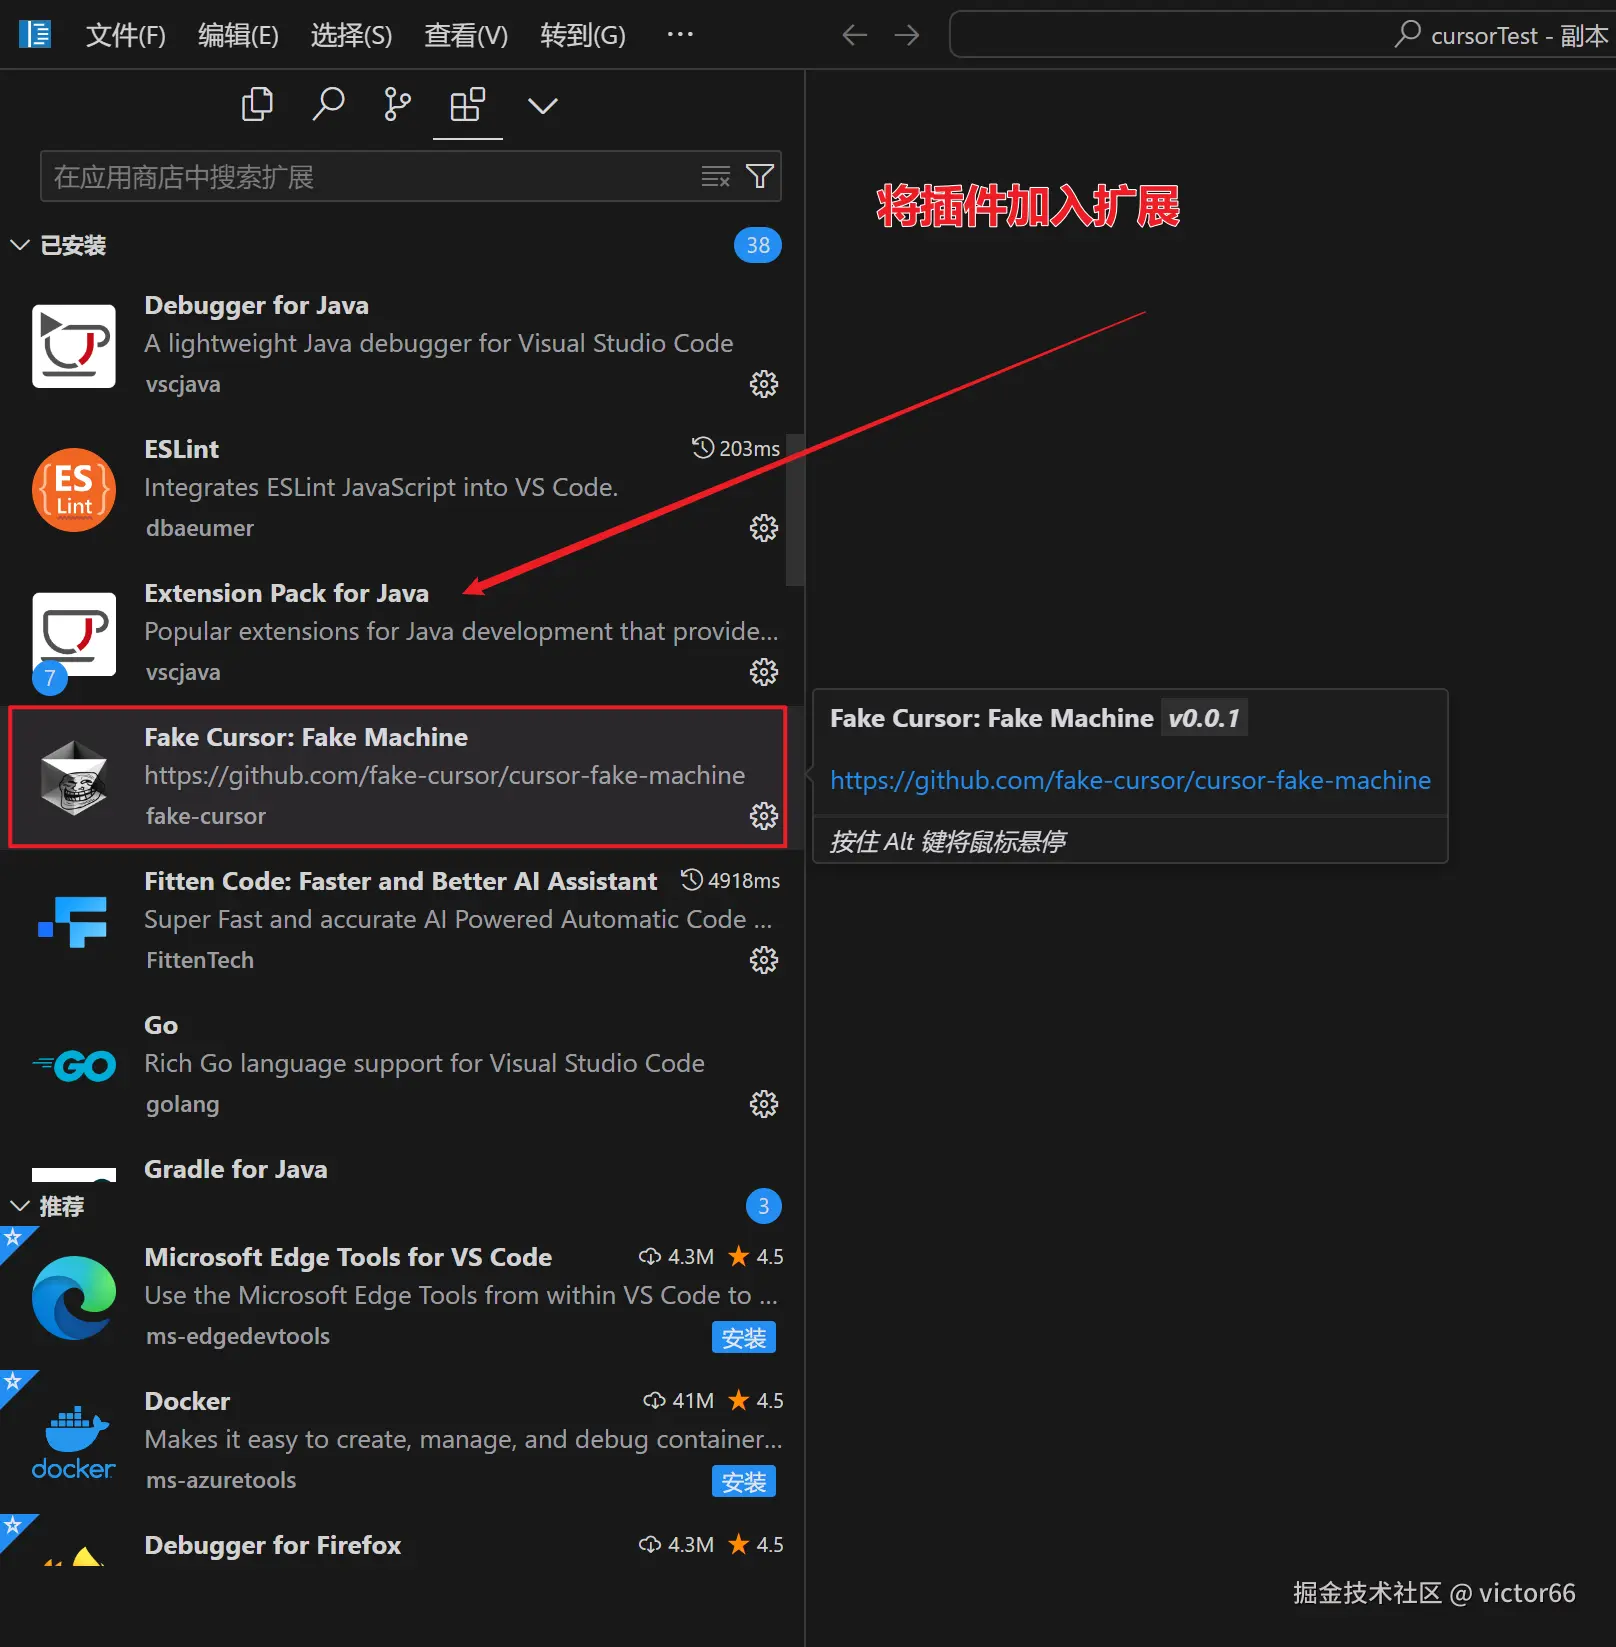Image resolution: width=1616 pixels, height=1647 pixels.
Task: Open the Source Control branch icon
Action: click(x=397, y=104)
